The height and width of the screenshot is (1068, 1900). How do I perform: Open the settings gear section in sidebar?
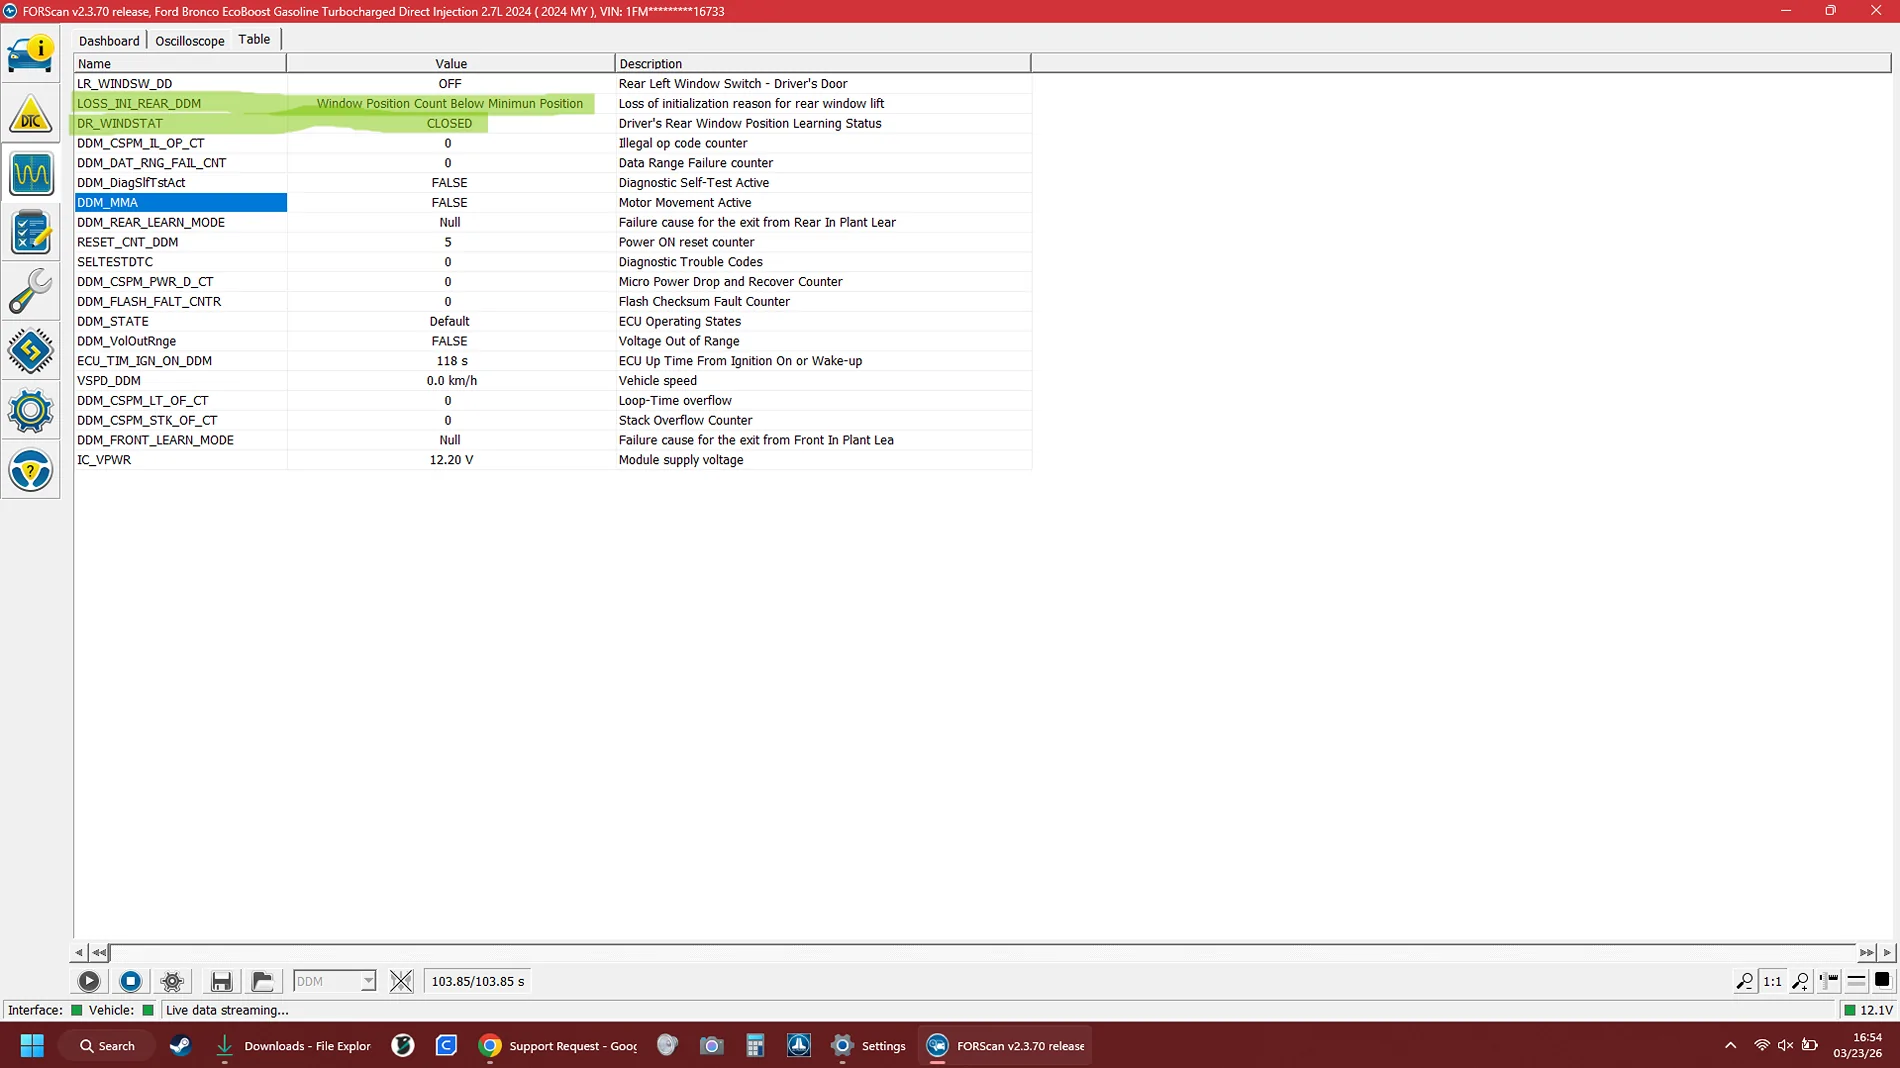click(31, 411)
